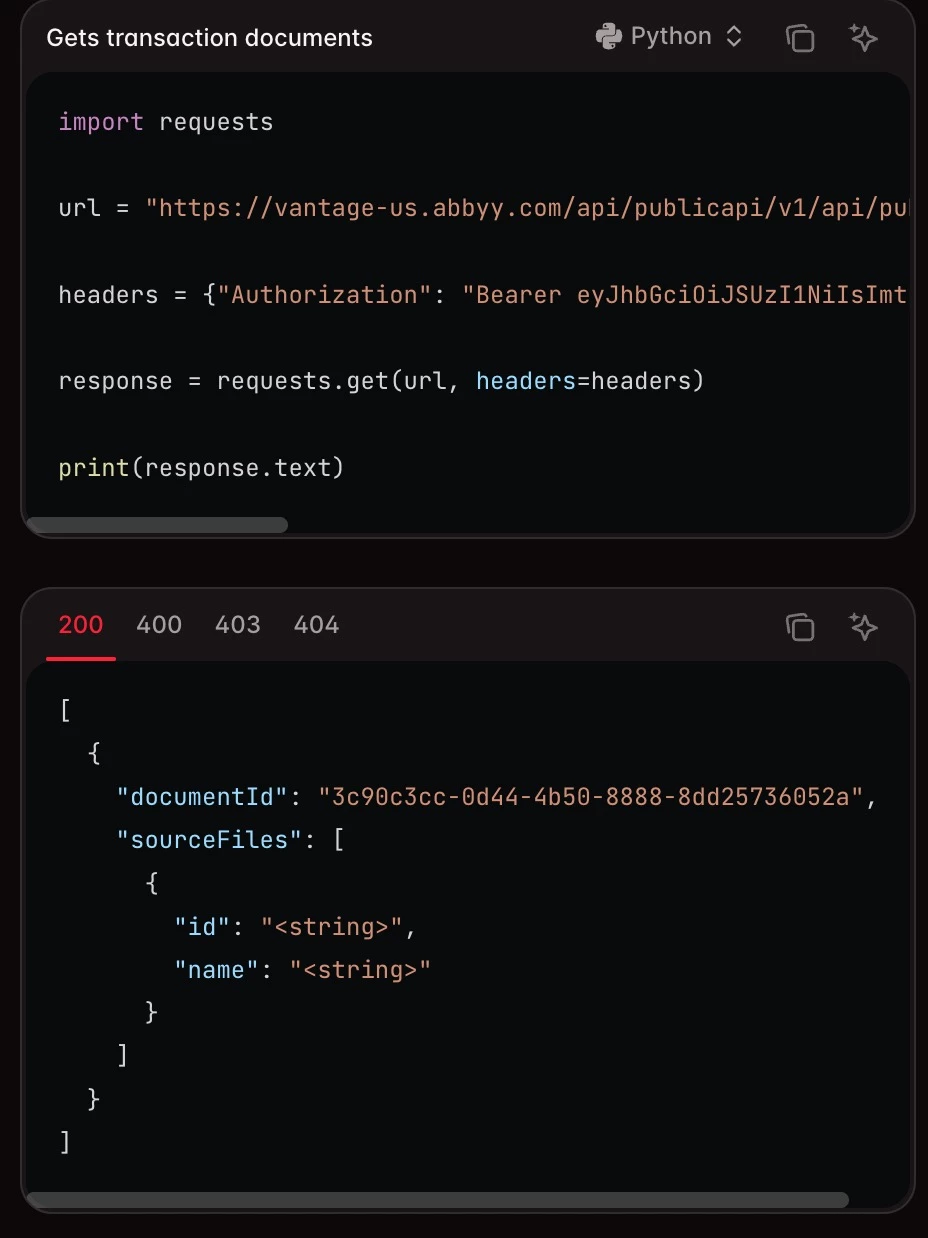Viewport: 928px width, 1238px height.
Task: Switch the snippet language via the dropdown
Action: 670,36
